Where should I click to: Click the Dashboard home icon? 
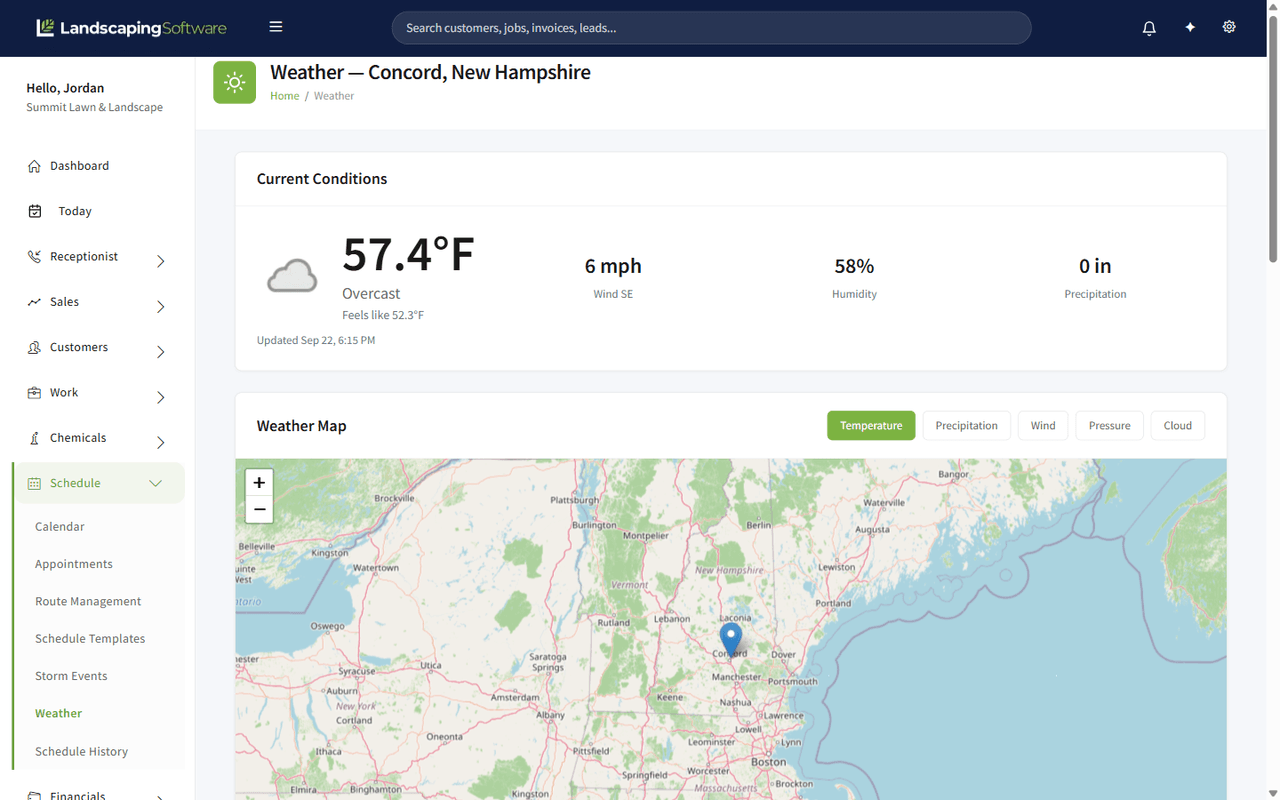coord(34,166)
